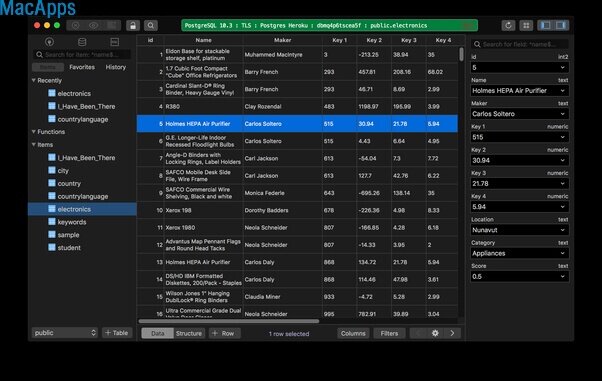Toggle the left sidebar pane button

[x=546, y=25]
